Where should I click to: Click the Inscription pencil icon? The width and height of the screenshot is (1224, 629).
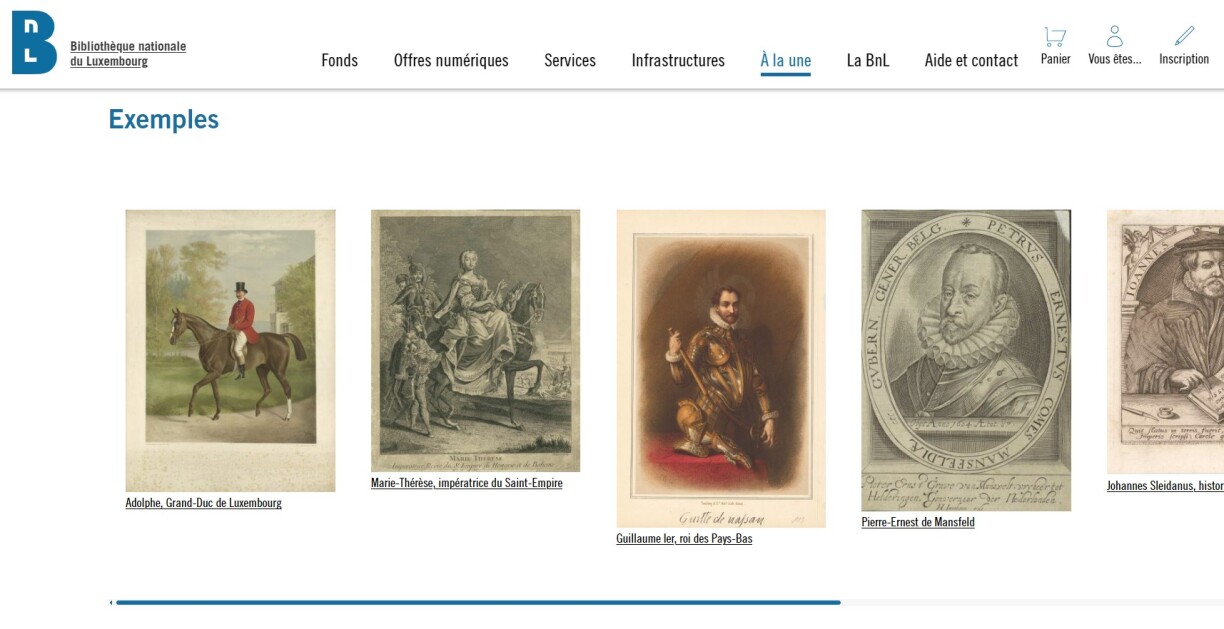coord(1184,37)
